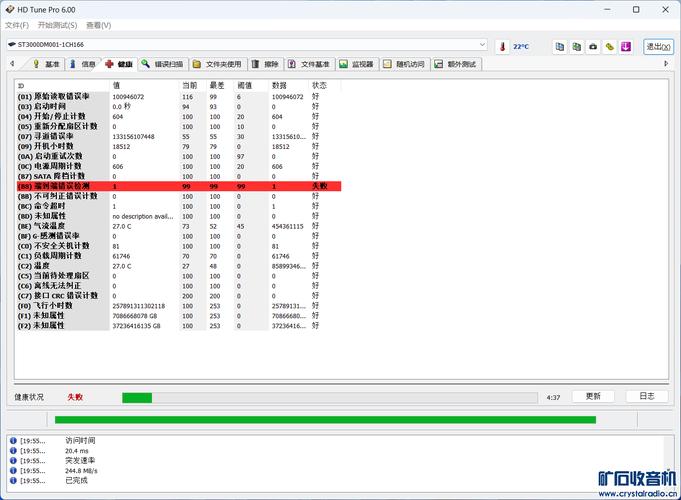Open the 错误扫描 error scan tab
The image size is (681, 500).
(x=163, y=64)
